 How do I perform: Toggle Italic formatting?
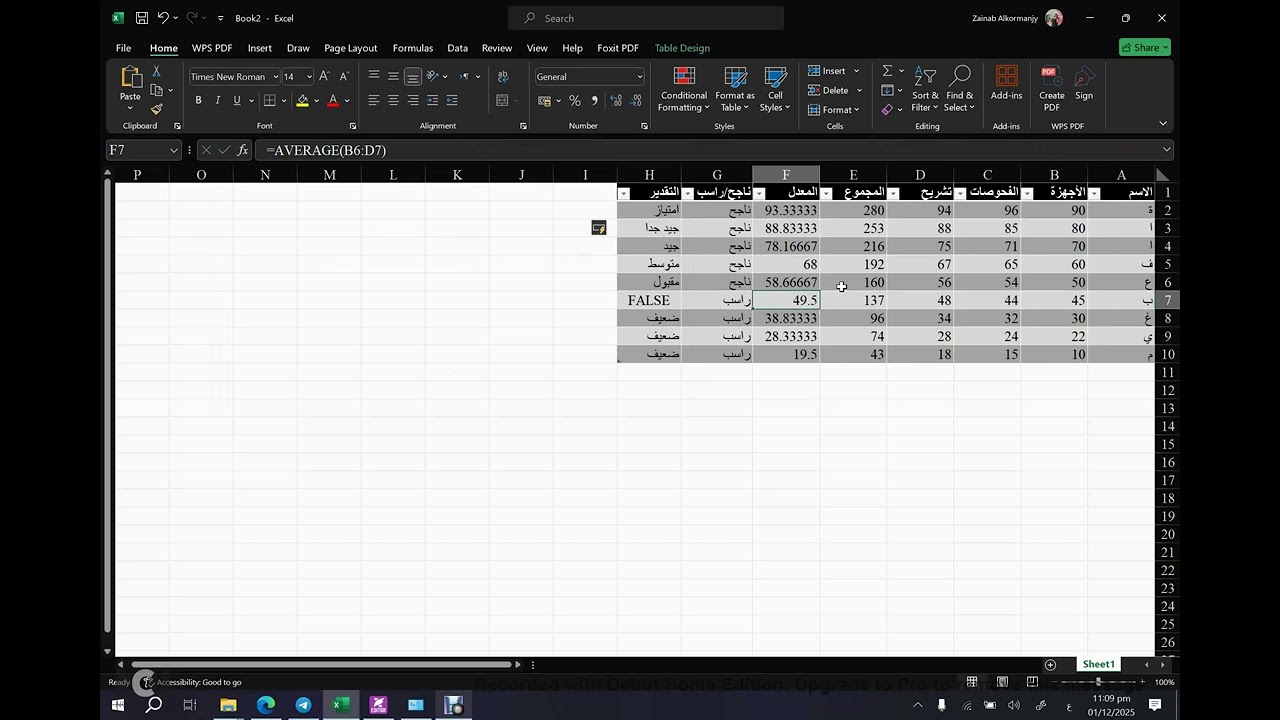217,100
